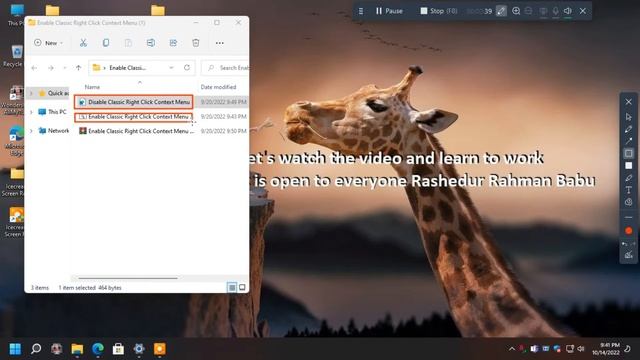Close the drawing tools panel
Image resolution: width=640 pixels, height=360 pixels.
629,102
